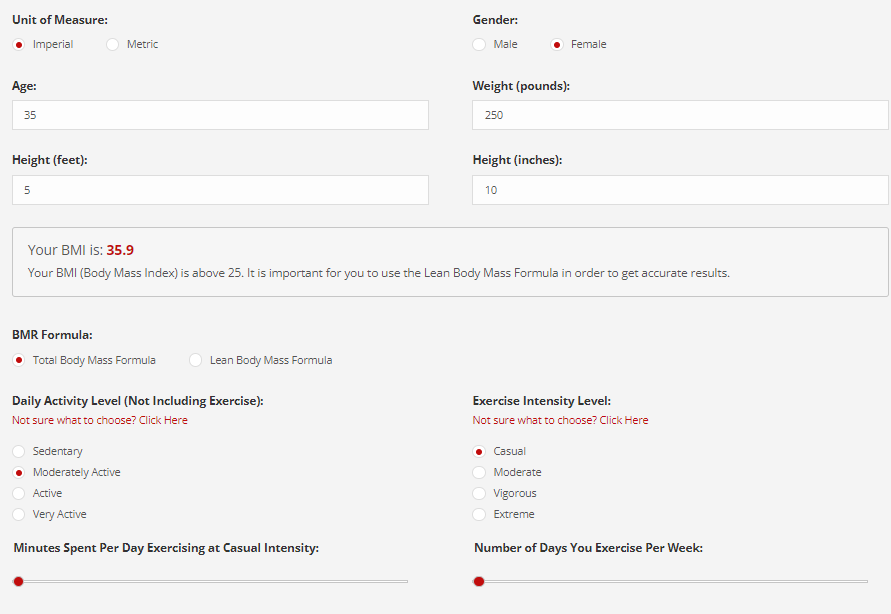Click the Height (inches) input field
This screenshot has width=891, height=614.
(x=680, y=190)
